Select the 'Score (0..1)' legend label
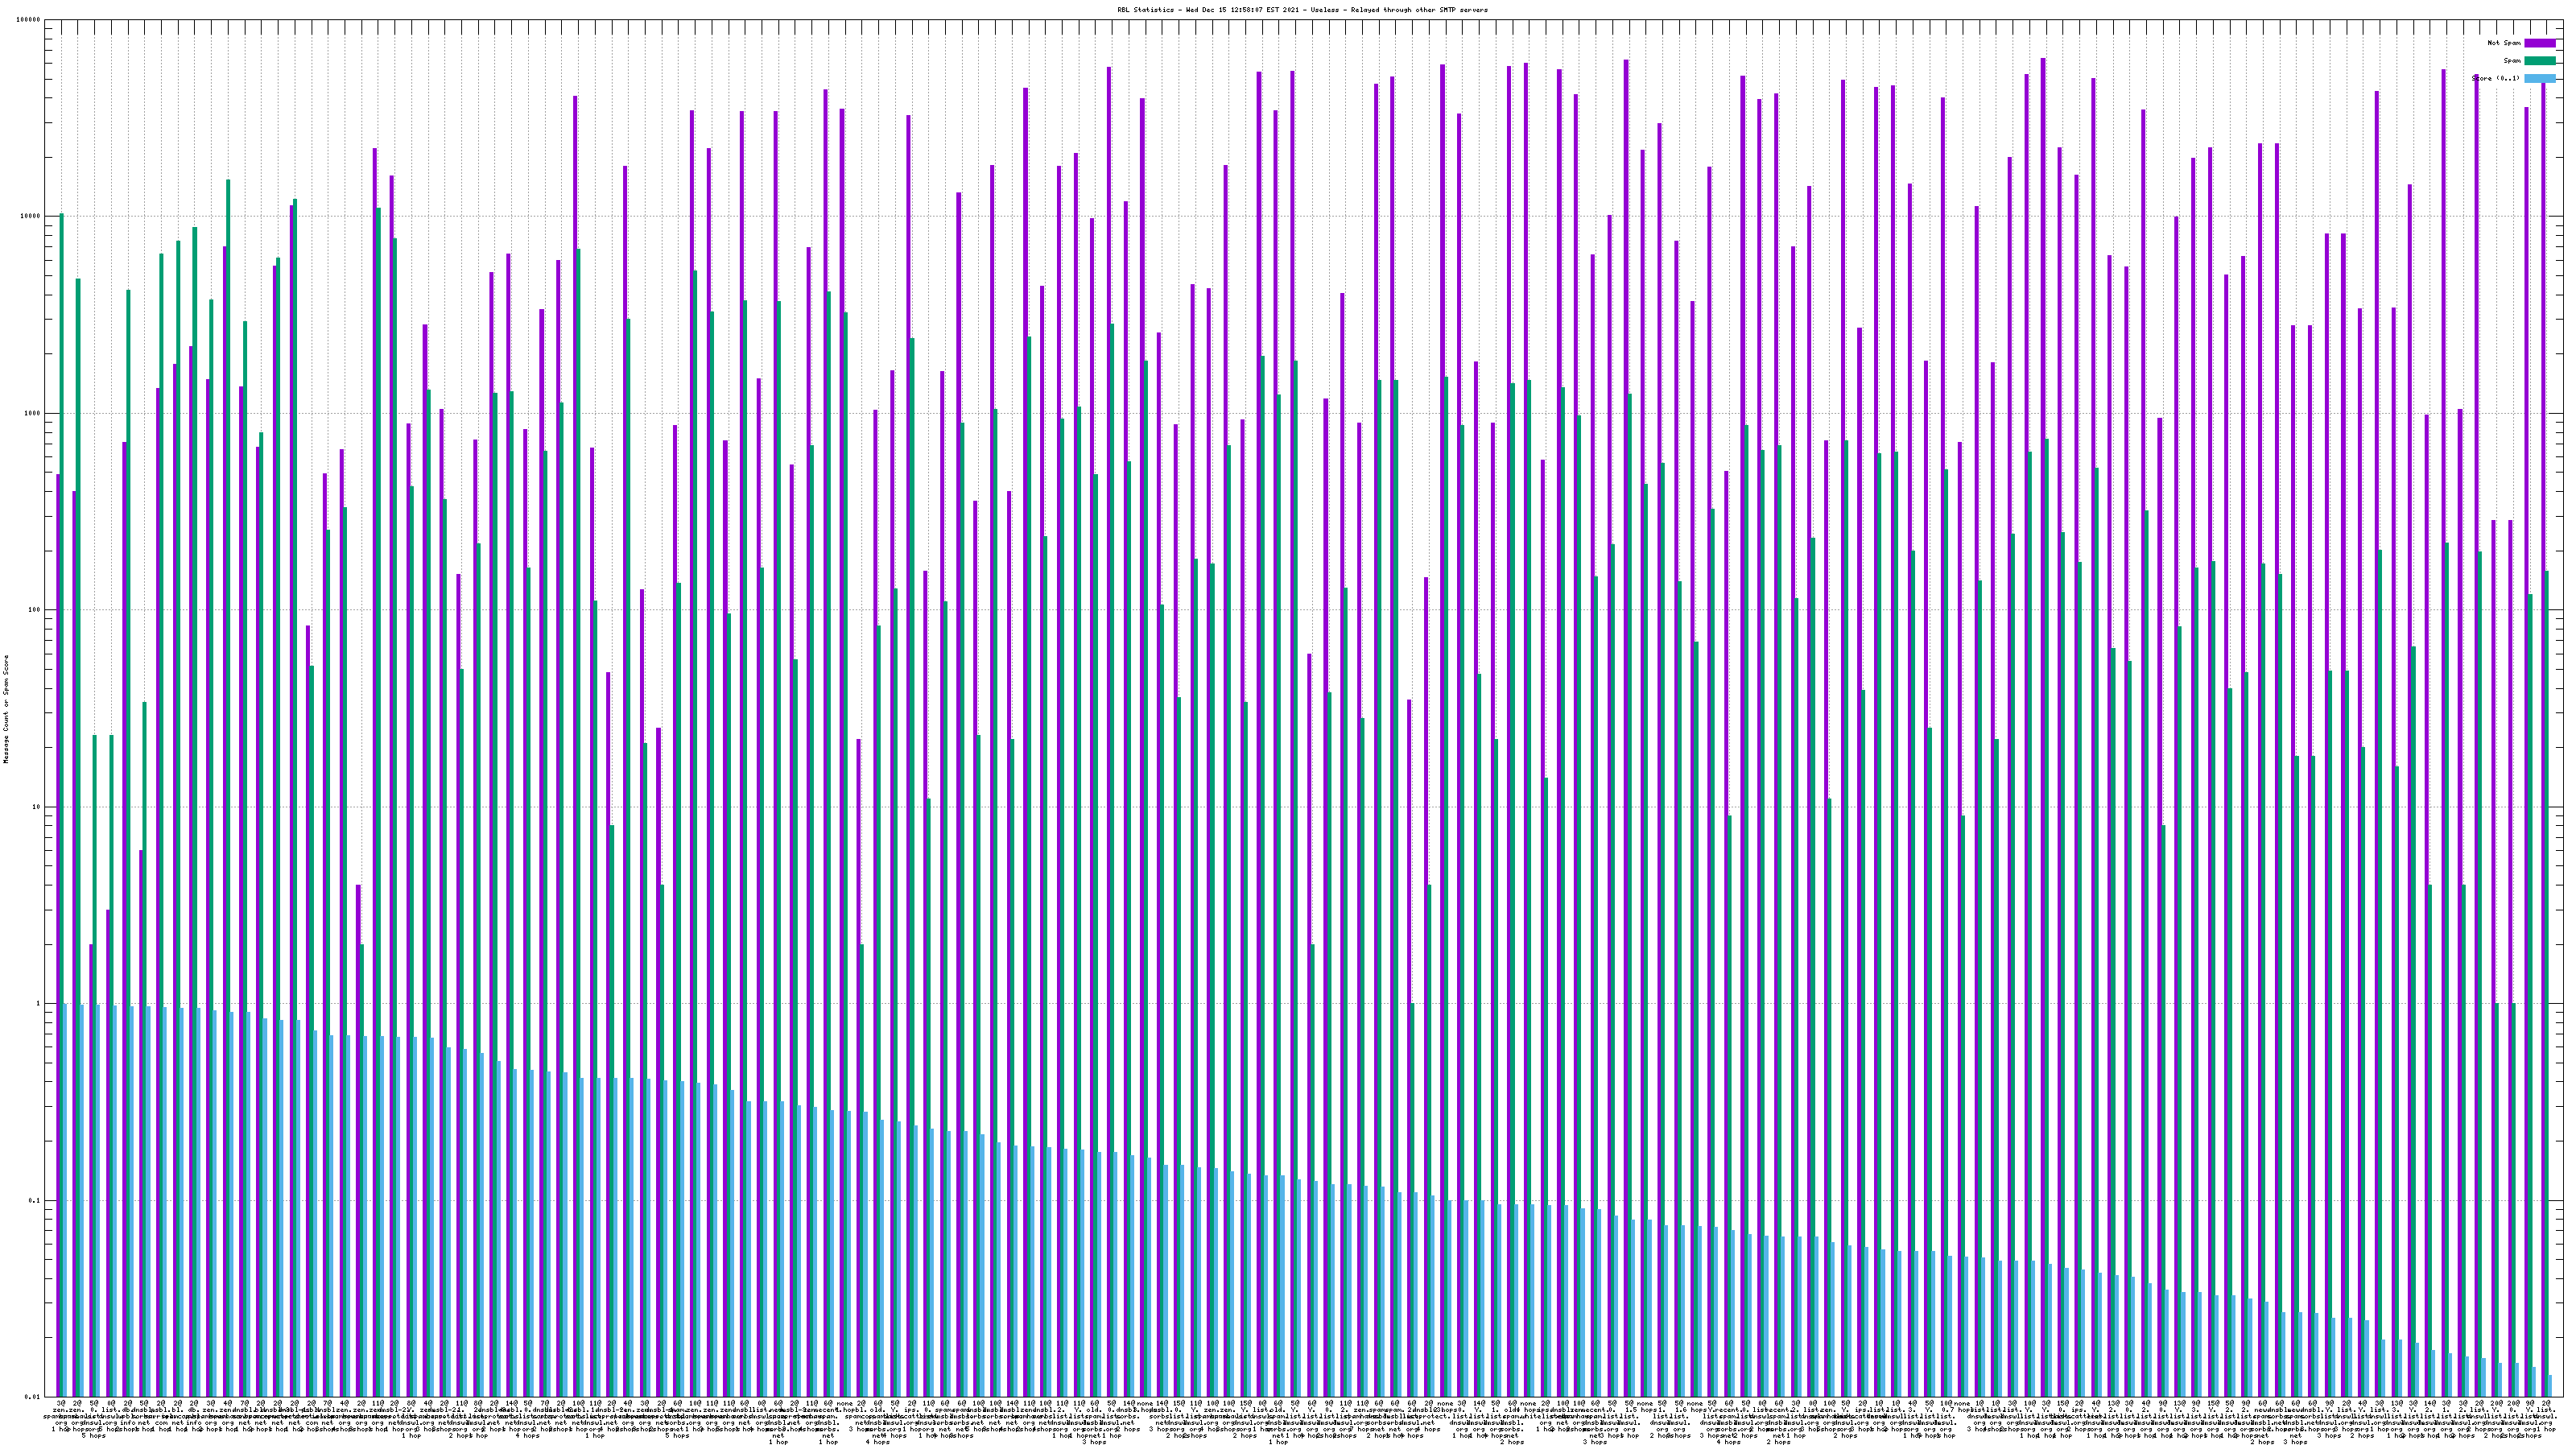 (x=2495, y=78)
